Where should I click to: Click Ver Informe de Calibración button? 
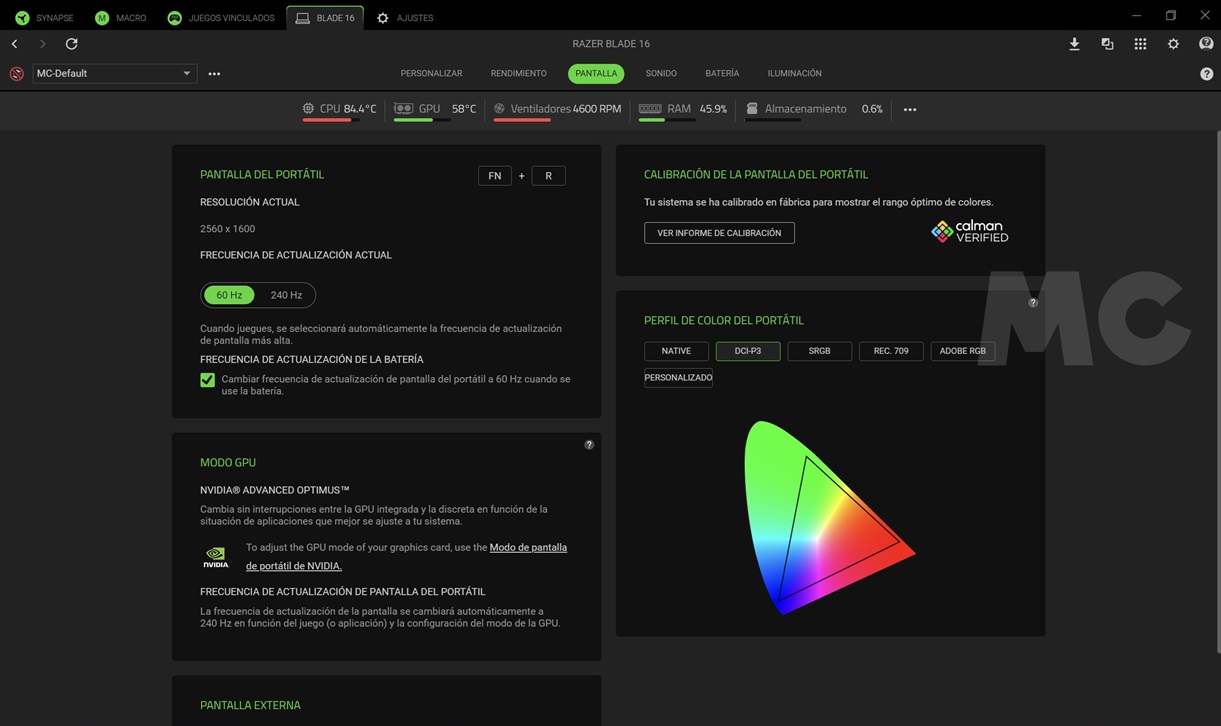pyautogui.click(x=719, y=233)
